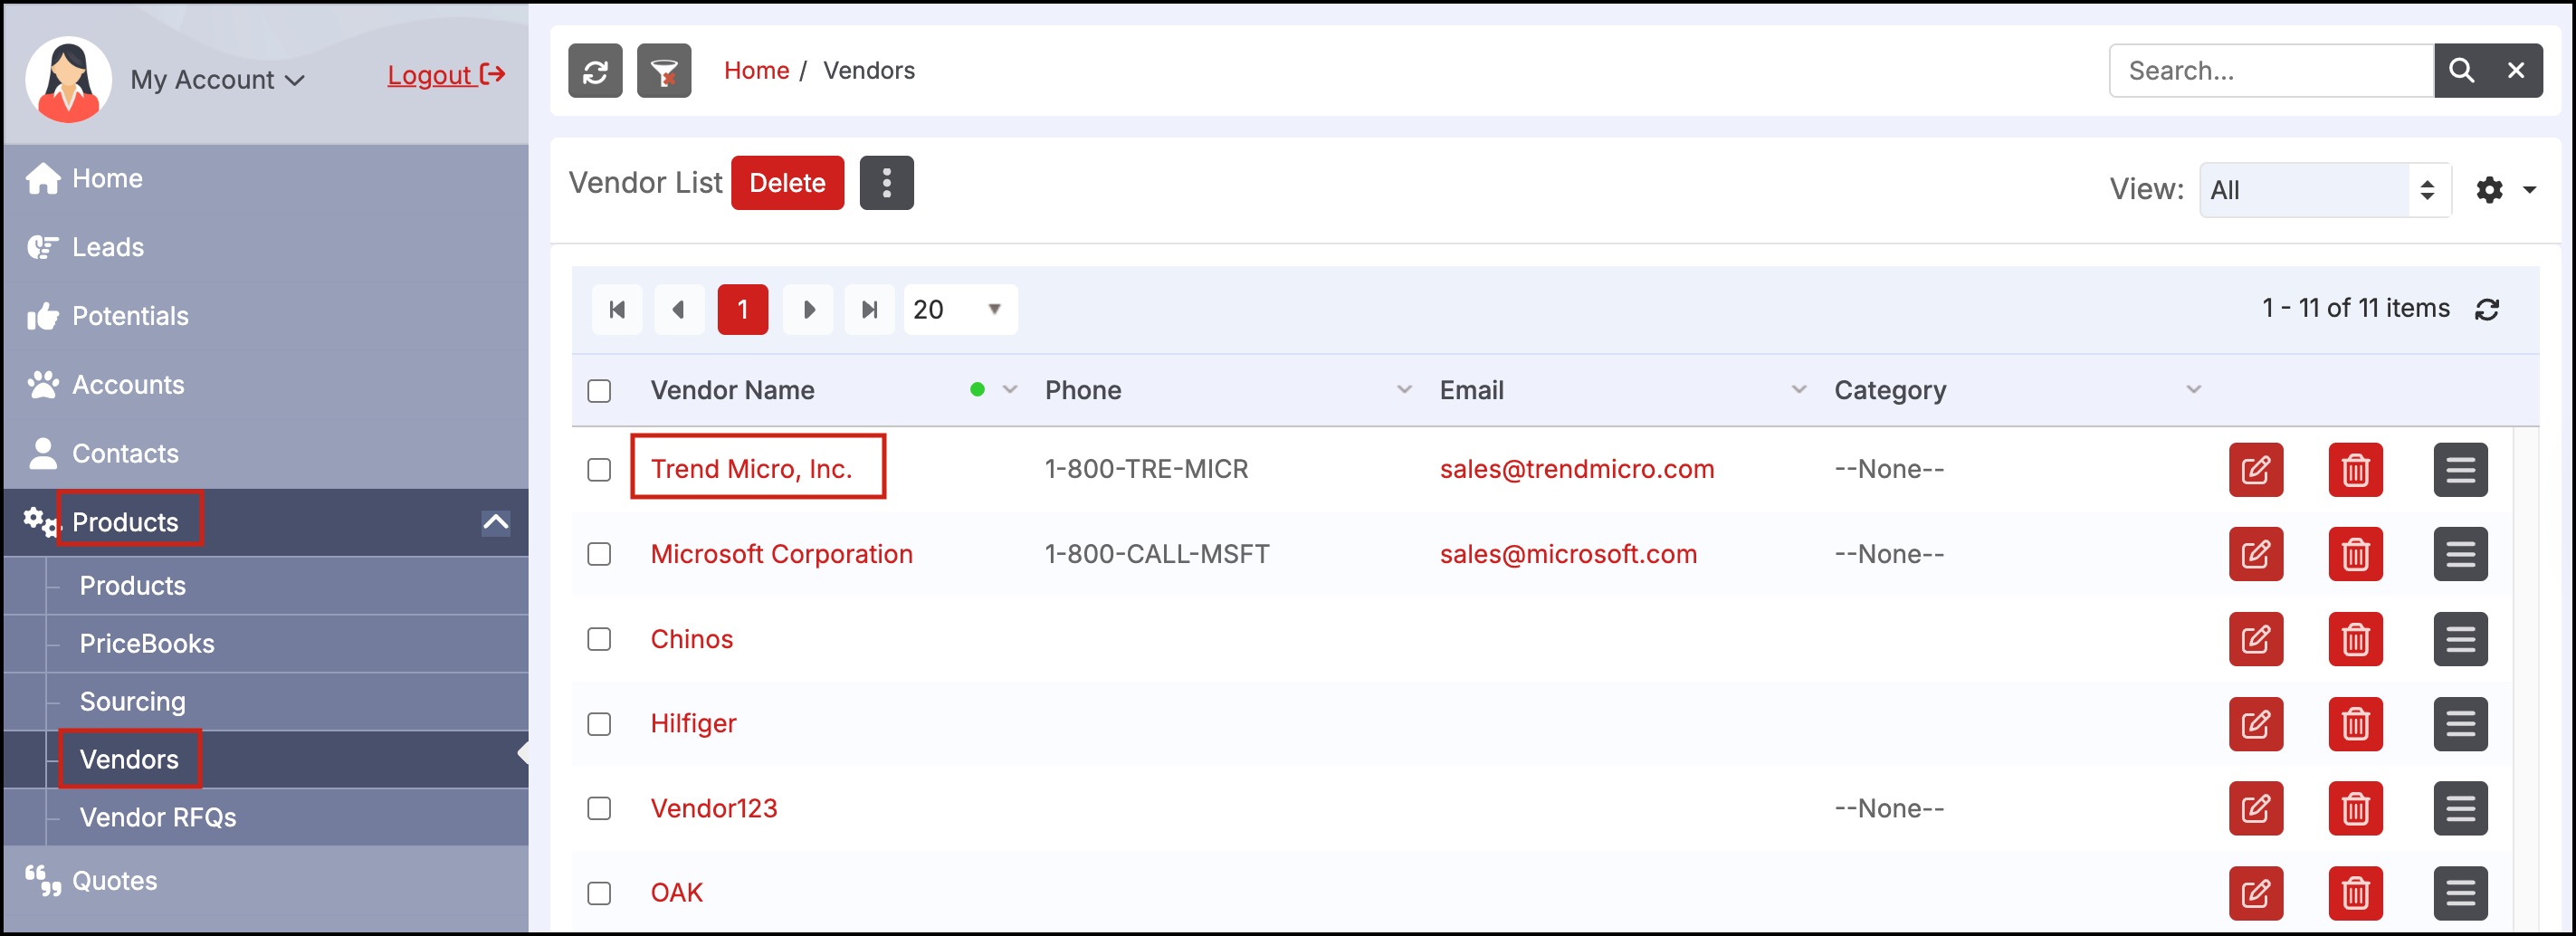Open Potentials in the sidebar
The image size is (2576, 936).
266,316
